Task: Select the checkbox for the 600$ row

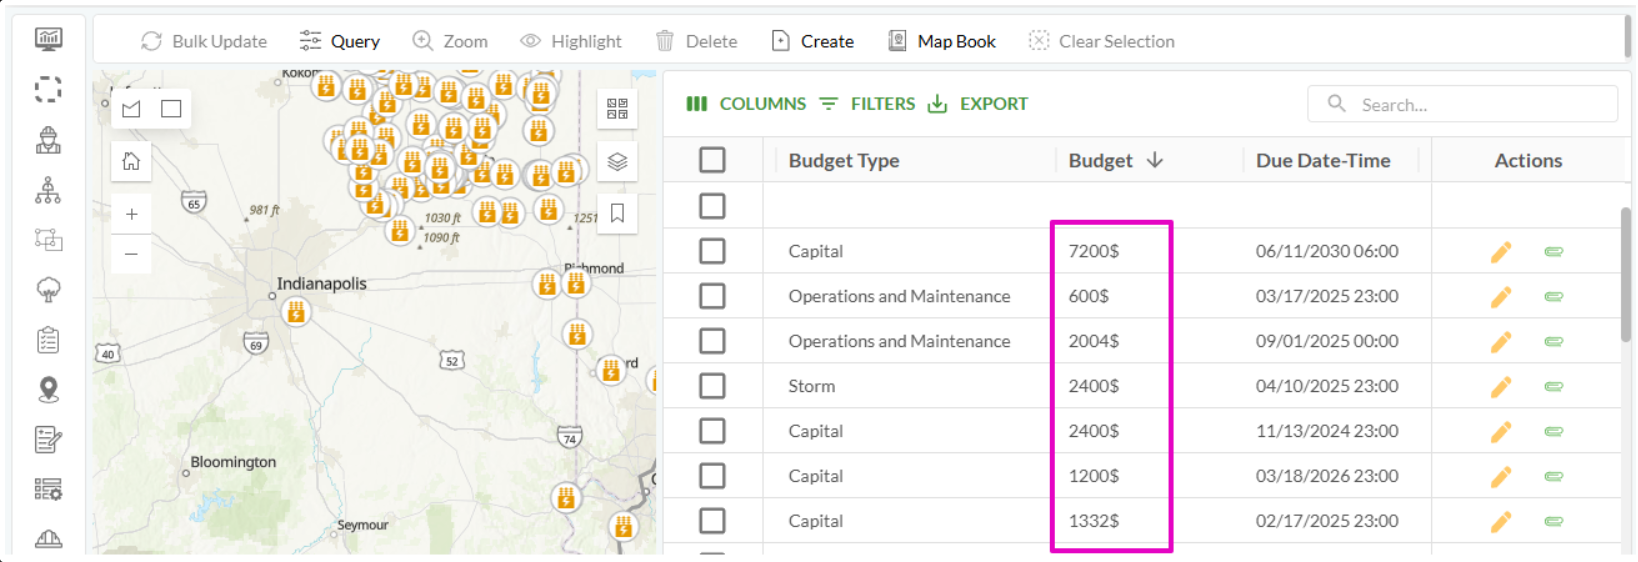Action: (712, 296)
